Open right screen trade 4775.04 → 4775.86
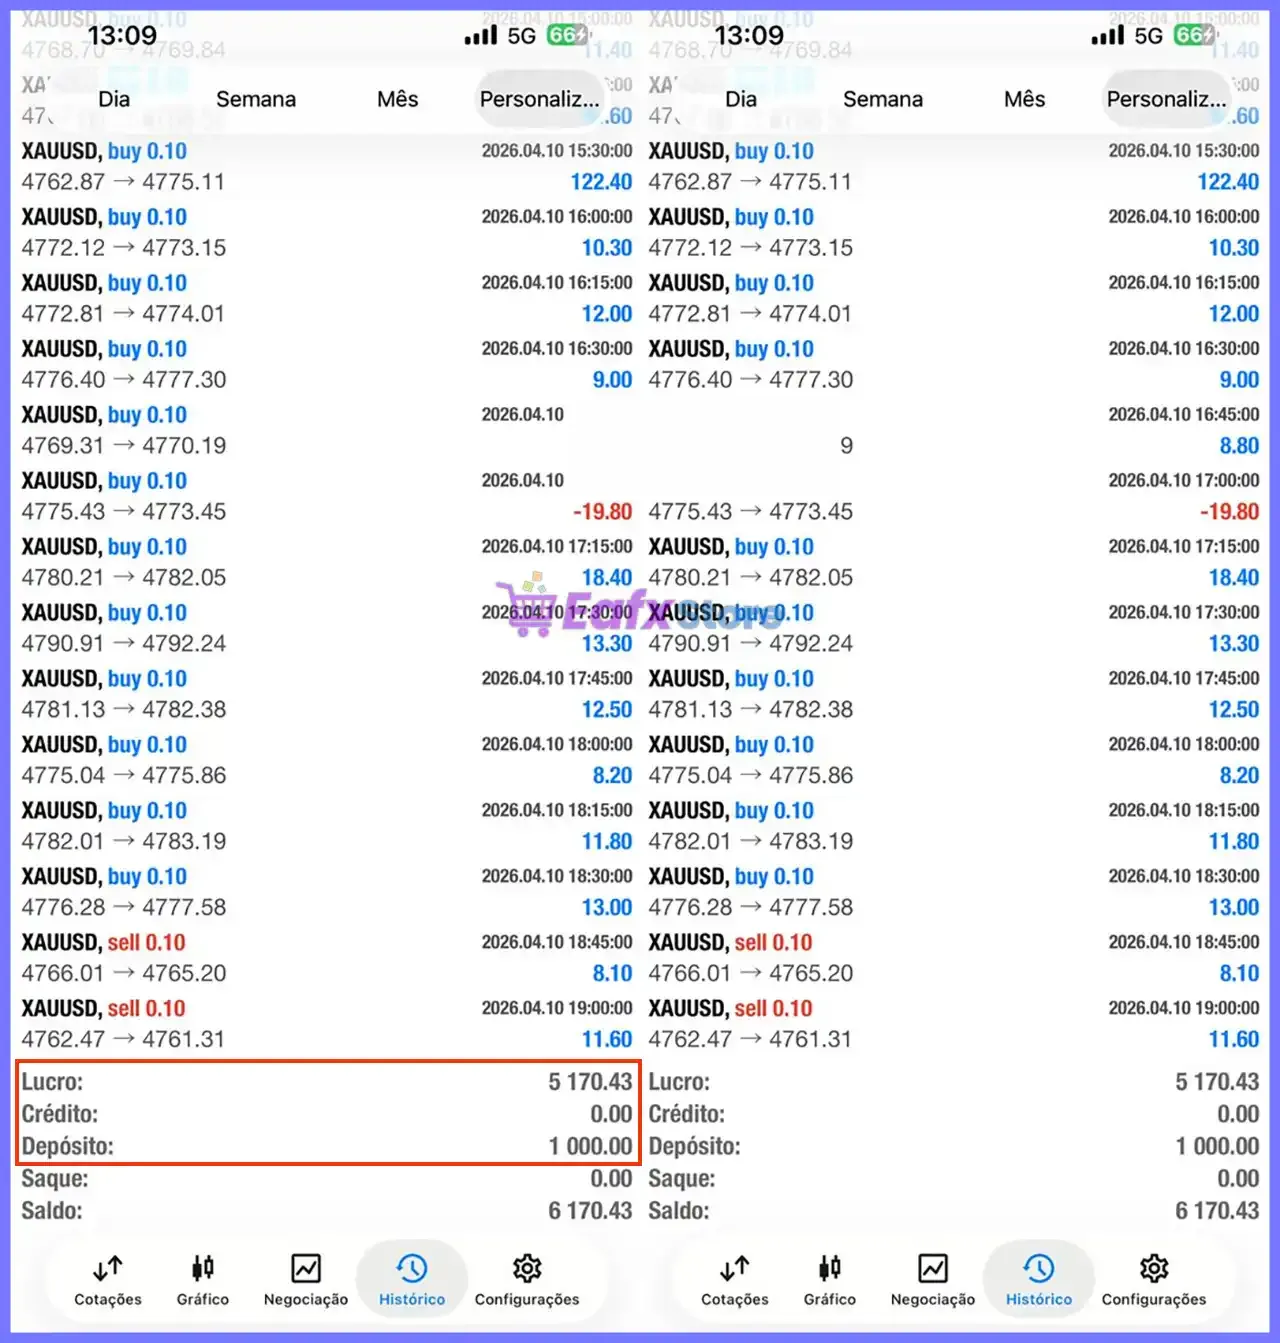The image size is (1280, 1343). tap(751, 776)
